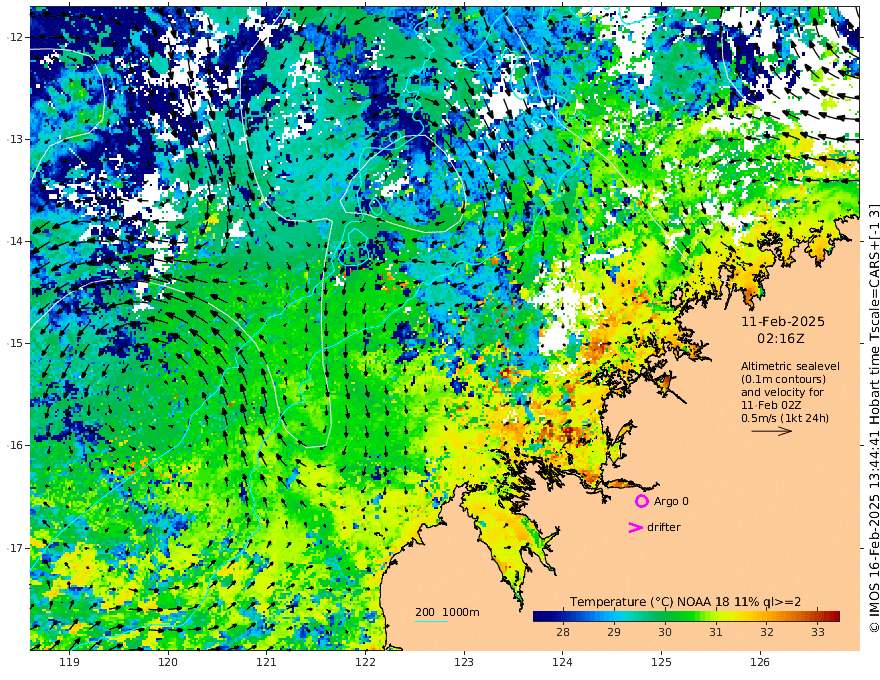Click the vertical IMOS copyright timestamp text

pos(873,419)
